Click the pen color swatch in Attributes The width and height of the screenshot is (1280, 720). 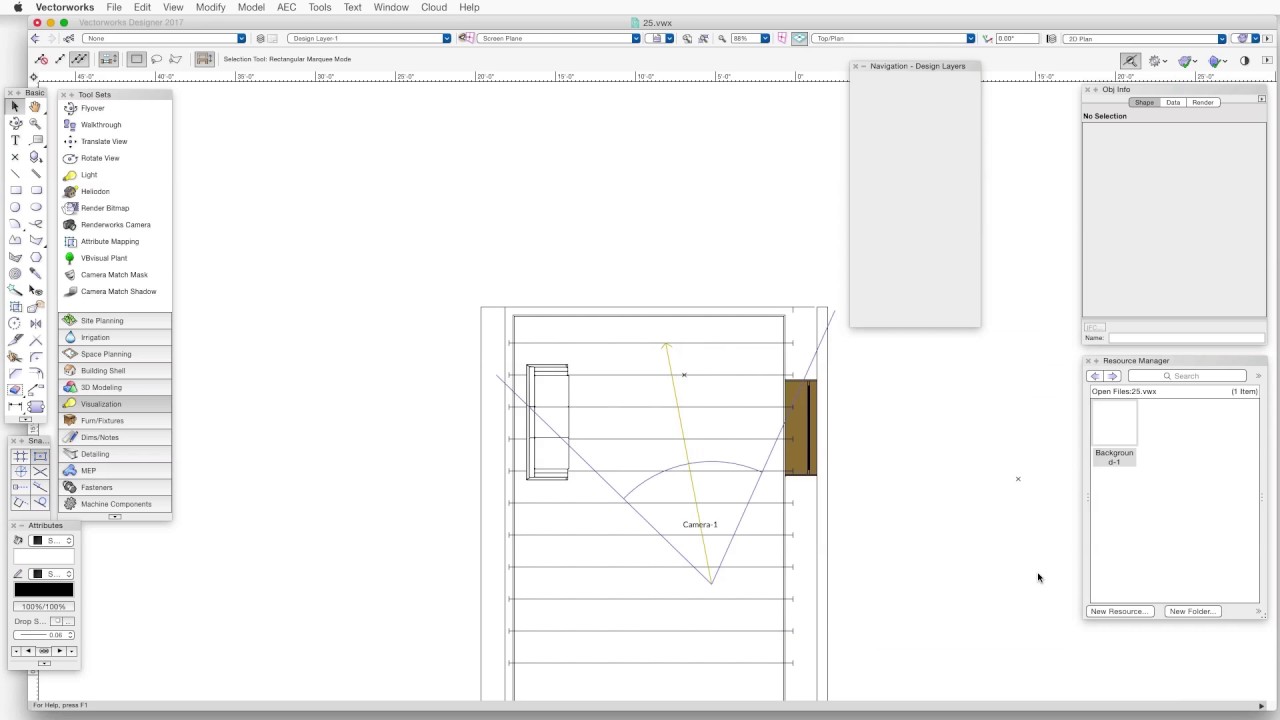pos(43,590)
